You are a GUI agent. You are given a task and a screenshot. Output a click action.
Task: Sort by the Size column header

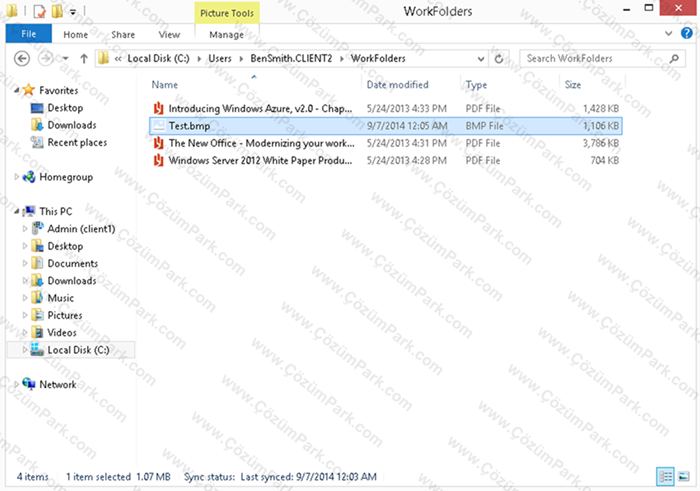point(573,85)
